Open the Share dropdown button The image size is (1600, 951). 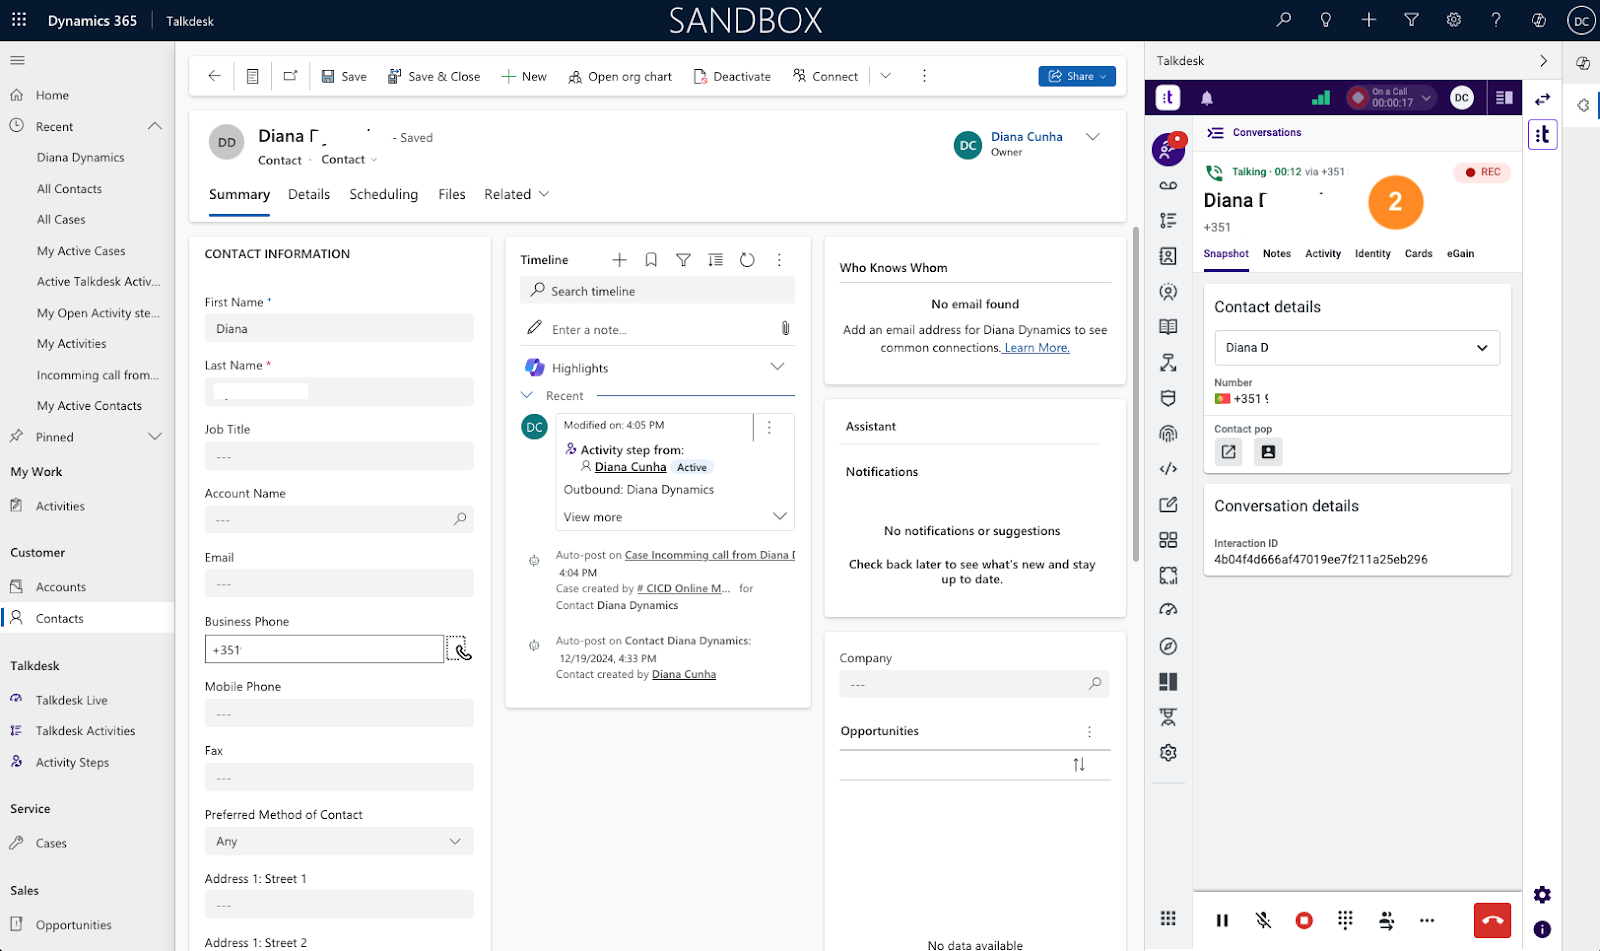(1077, 76)
